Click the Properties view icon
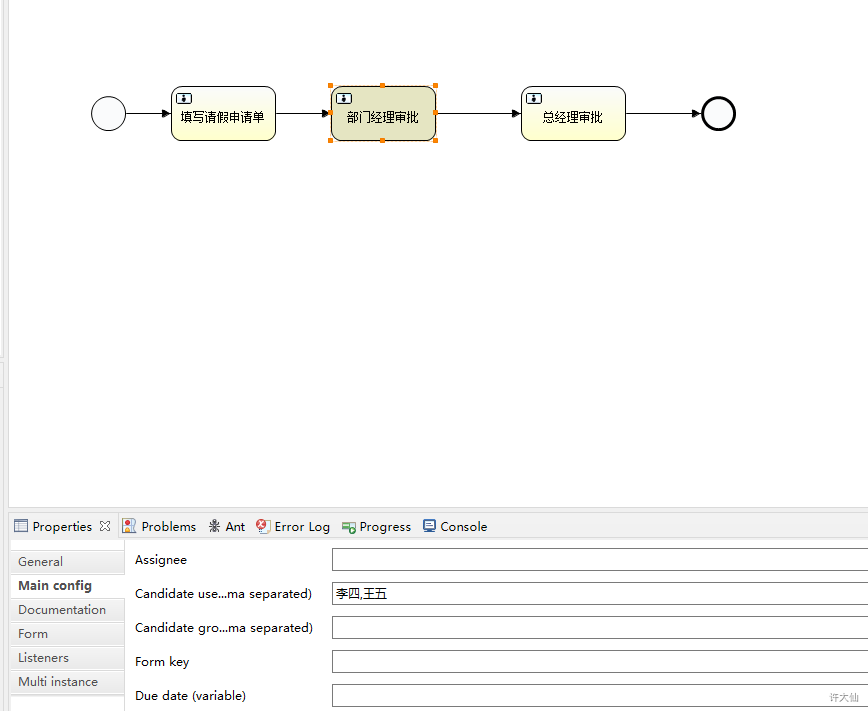This screenshot has height=711, width=868. click(x=20, y=525)
